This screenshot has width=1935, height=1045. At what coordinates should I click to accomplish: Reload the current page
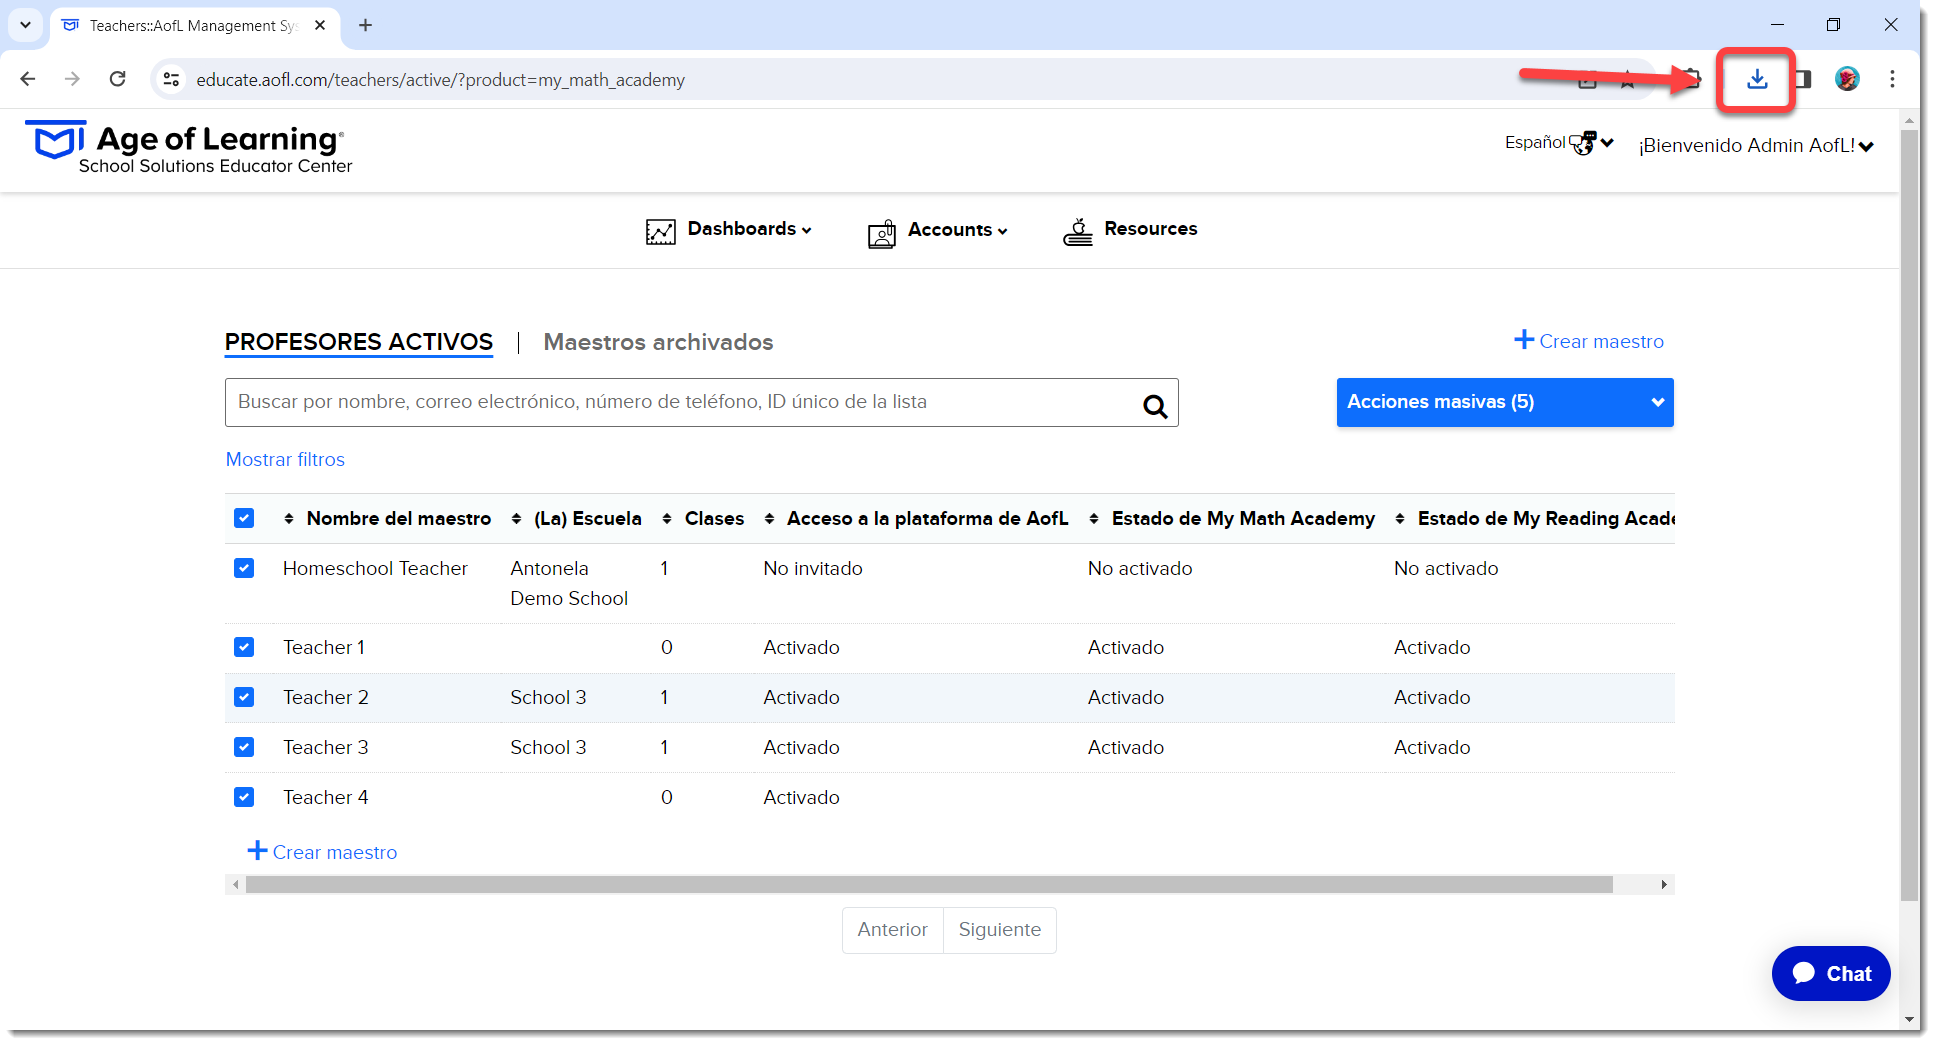tap(117, 79)
